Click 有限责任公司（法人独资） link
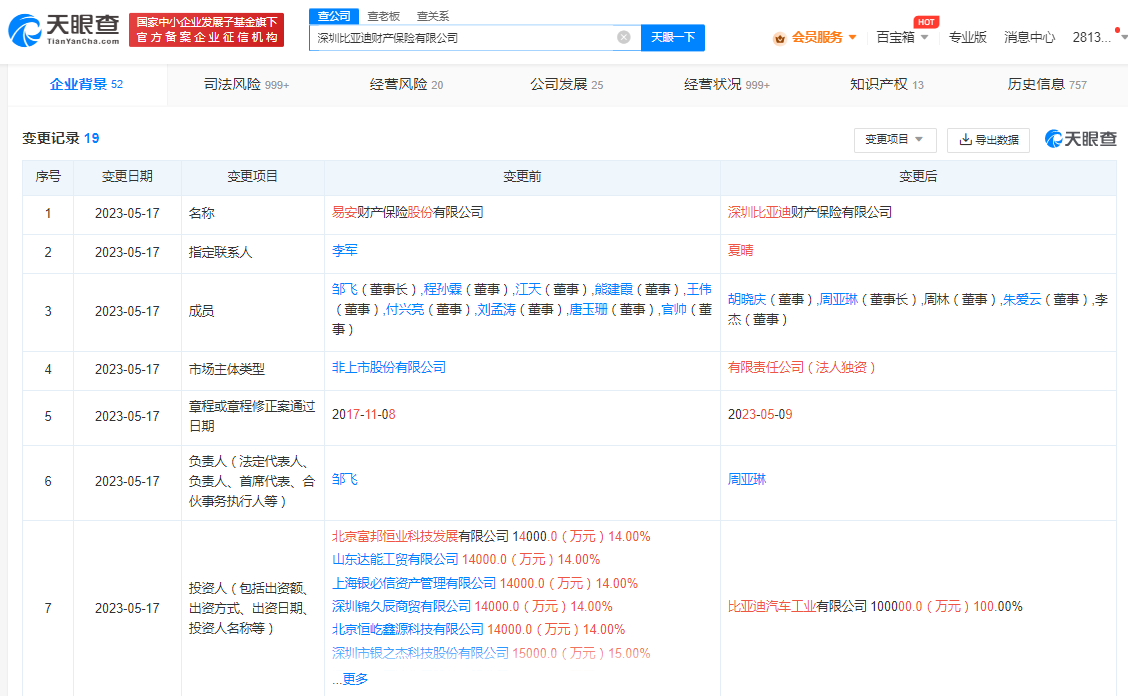1128x696 pixels. click(x=801, y=367)
